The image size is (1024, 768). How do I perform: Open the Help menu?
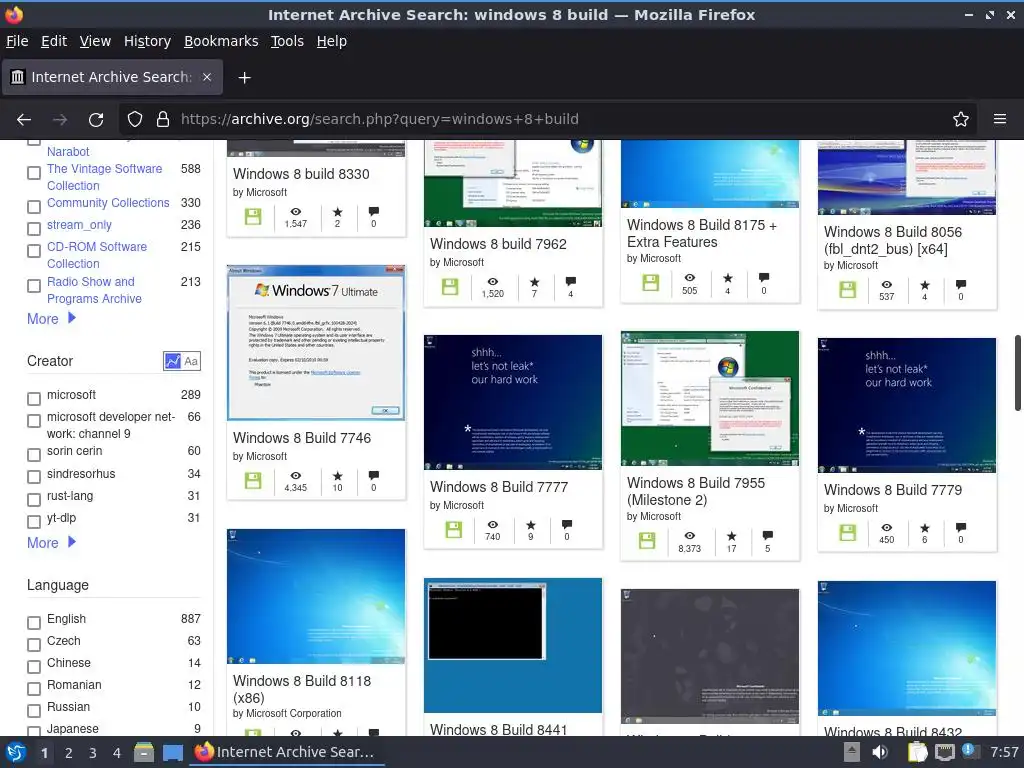pyautogui.click(x=331, y=41)
